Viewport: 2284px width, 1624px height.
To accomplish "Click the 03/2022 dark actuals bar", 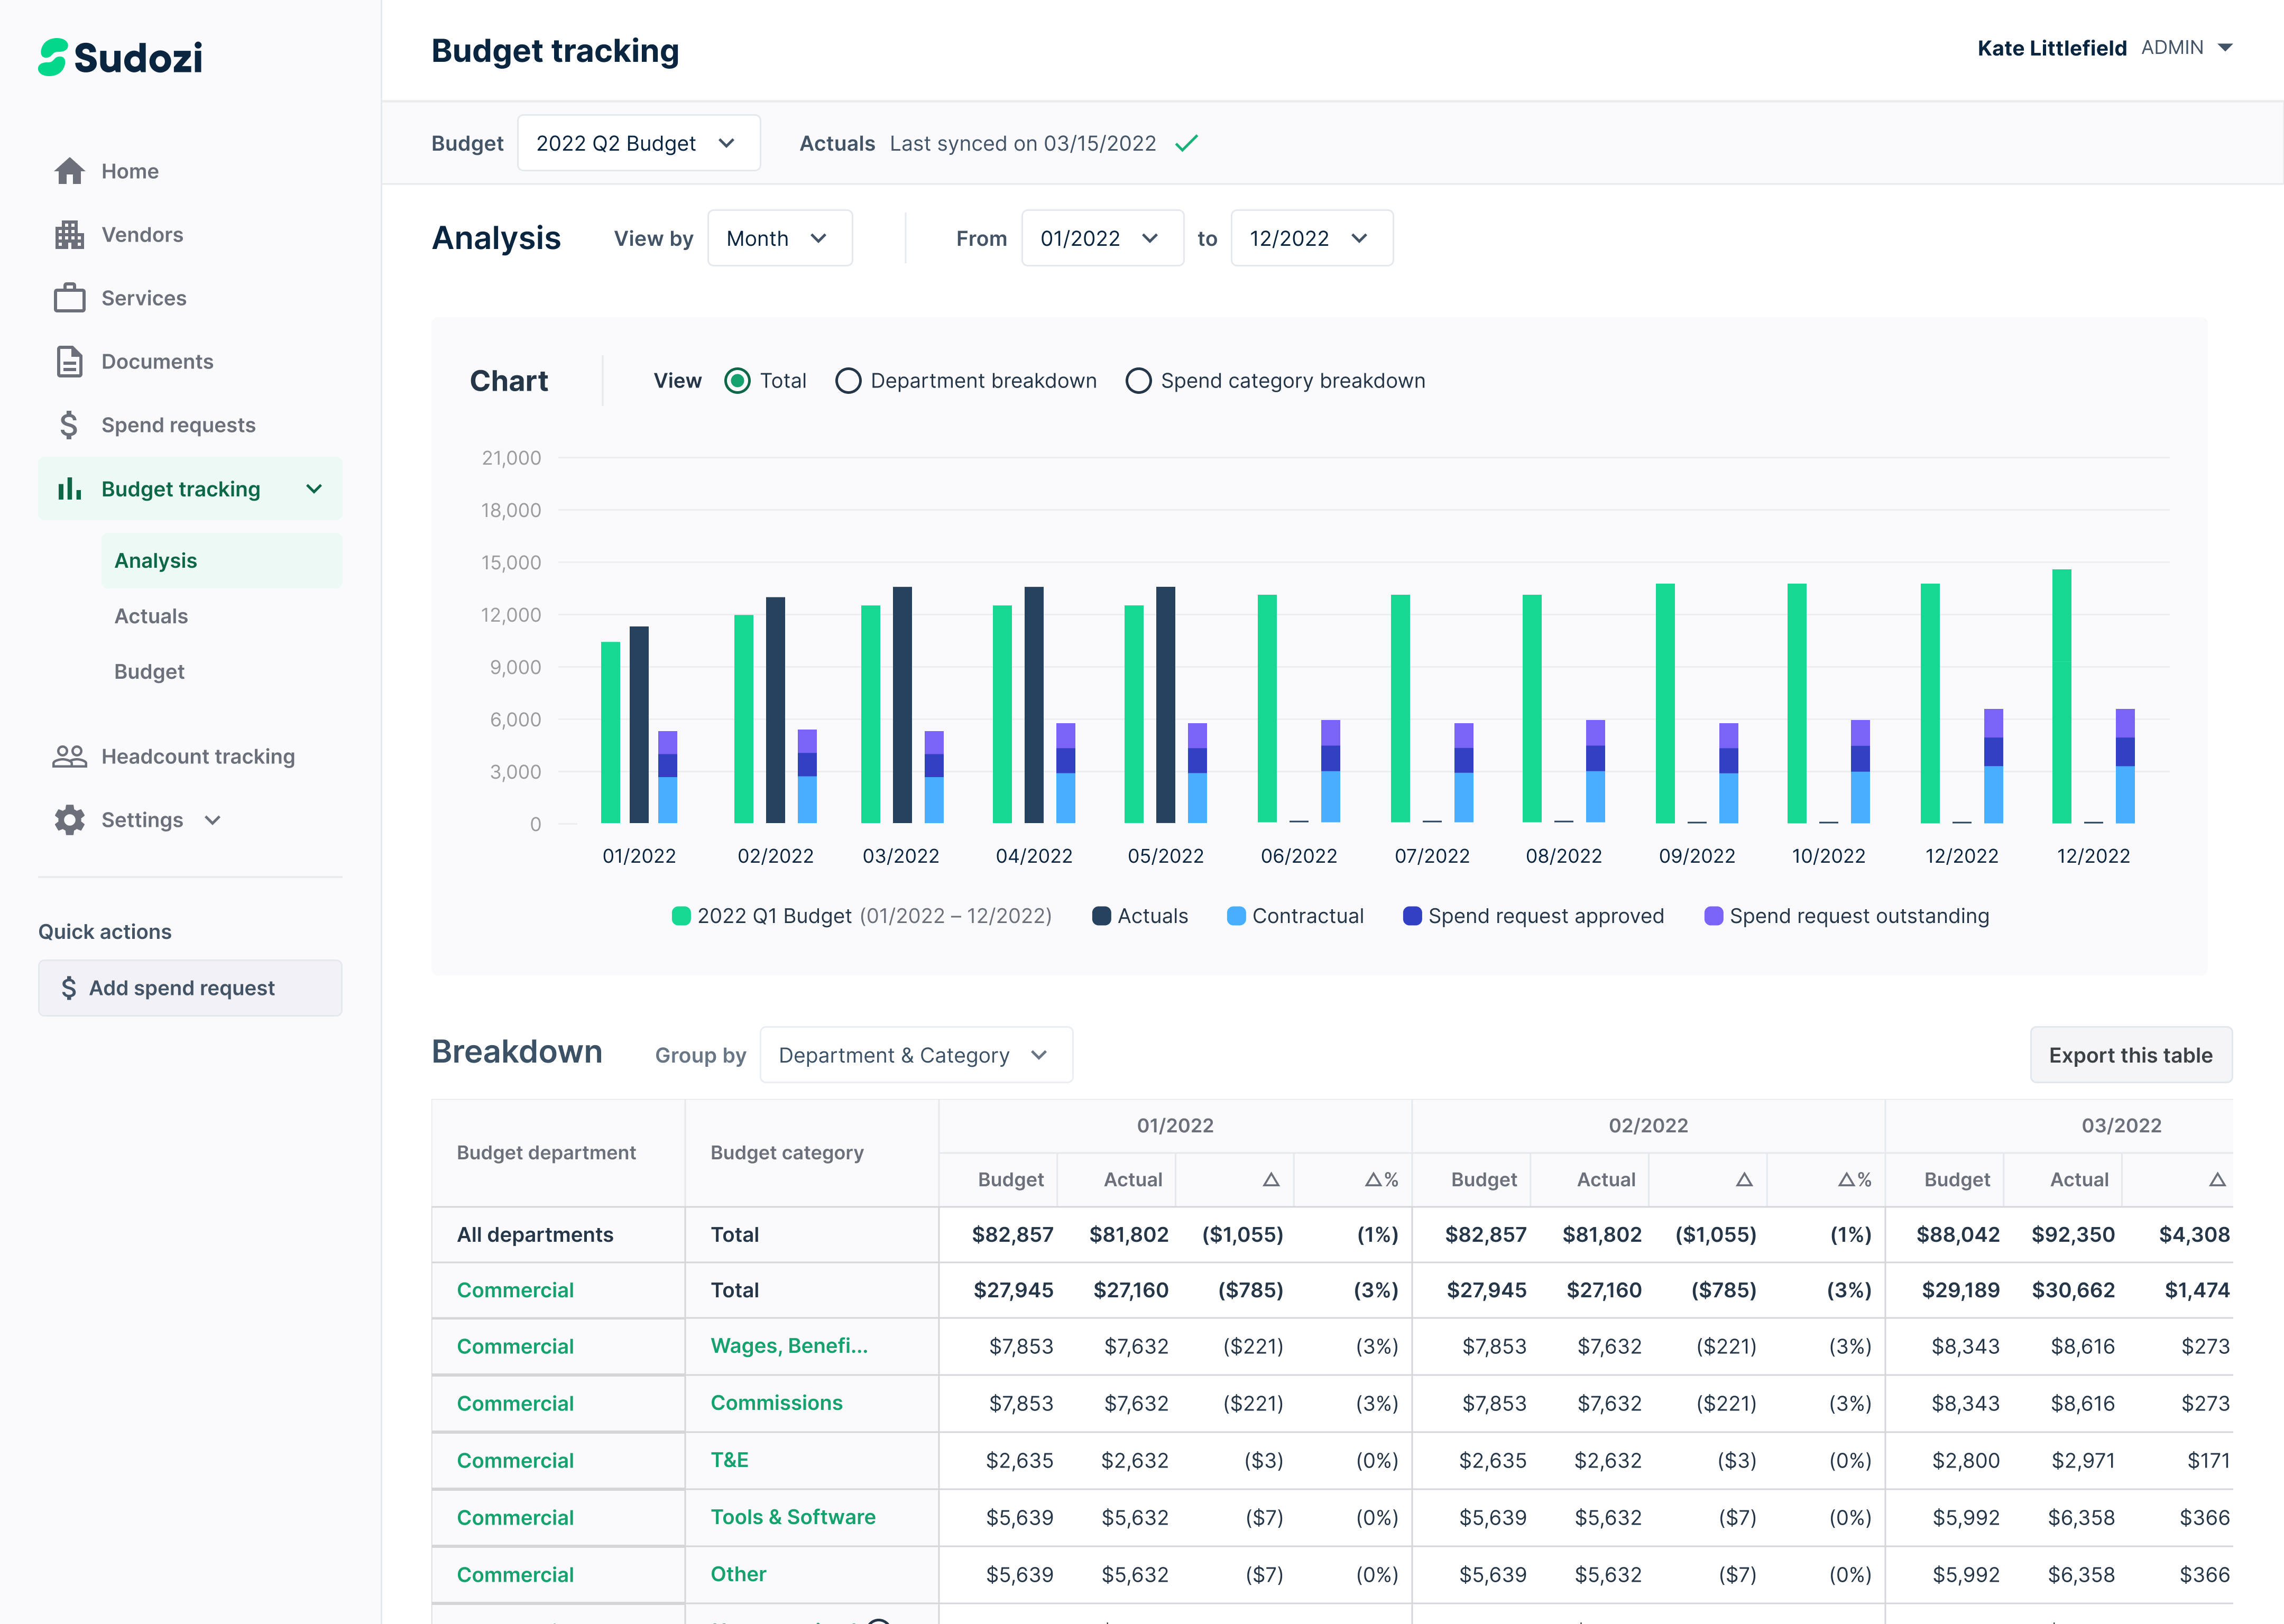I will pyautogui.click(x=902, y=705).
